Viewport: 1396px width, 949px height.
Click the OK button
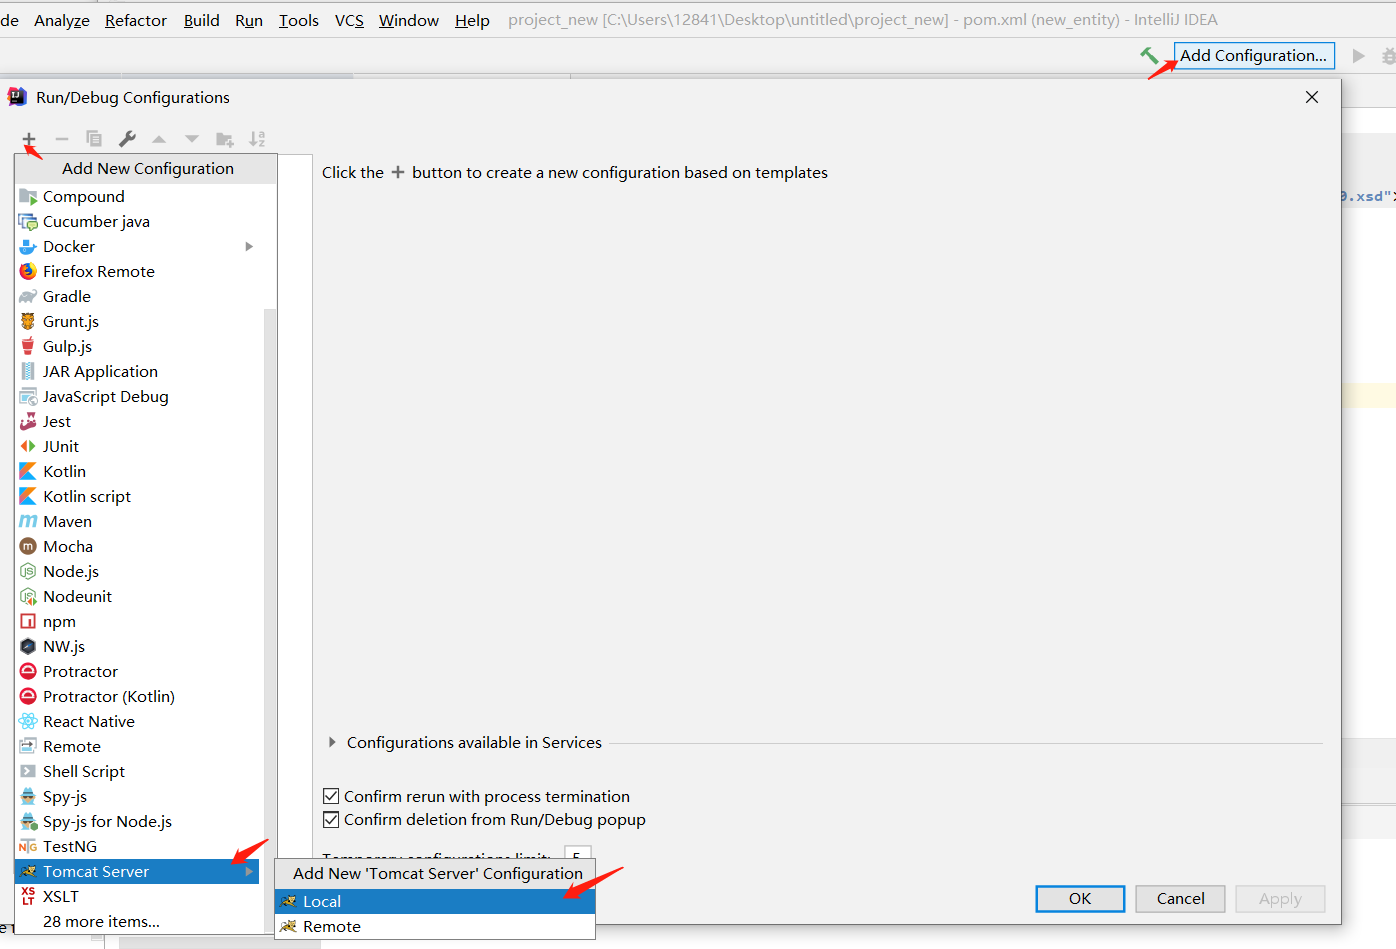1080,898
